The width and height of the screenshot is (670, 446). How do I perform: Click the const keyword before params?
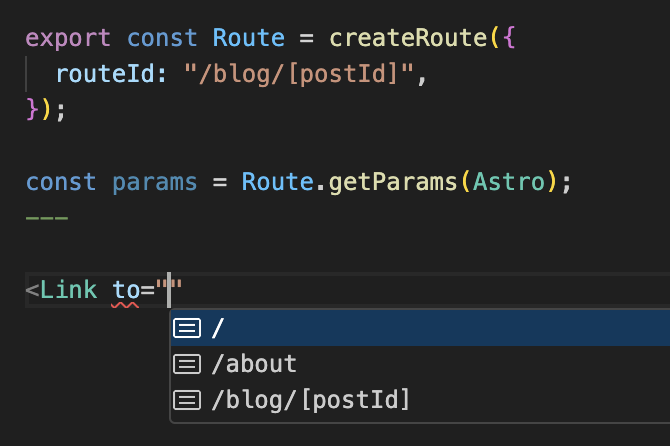click(x=61, y=183)
